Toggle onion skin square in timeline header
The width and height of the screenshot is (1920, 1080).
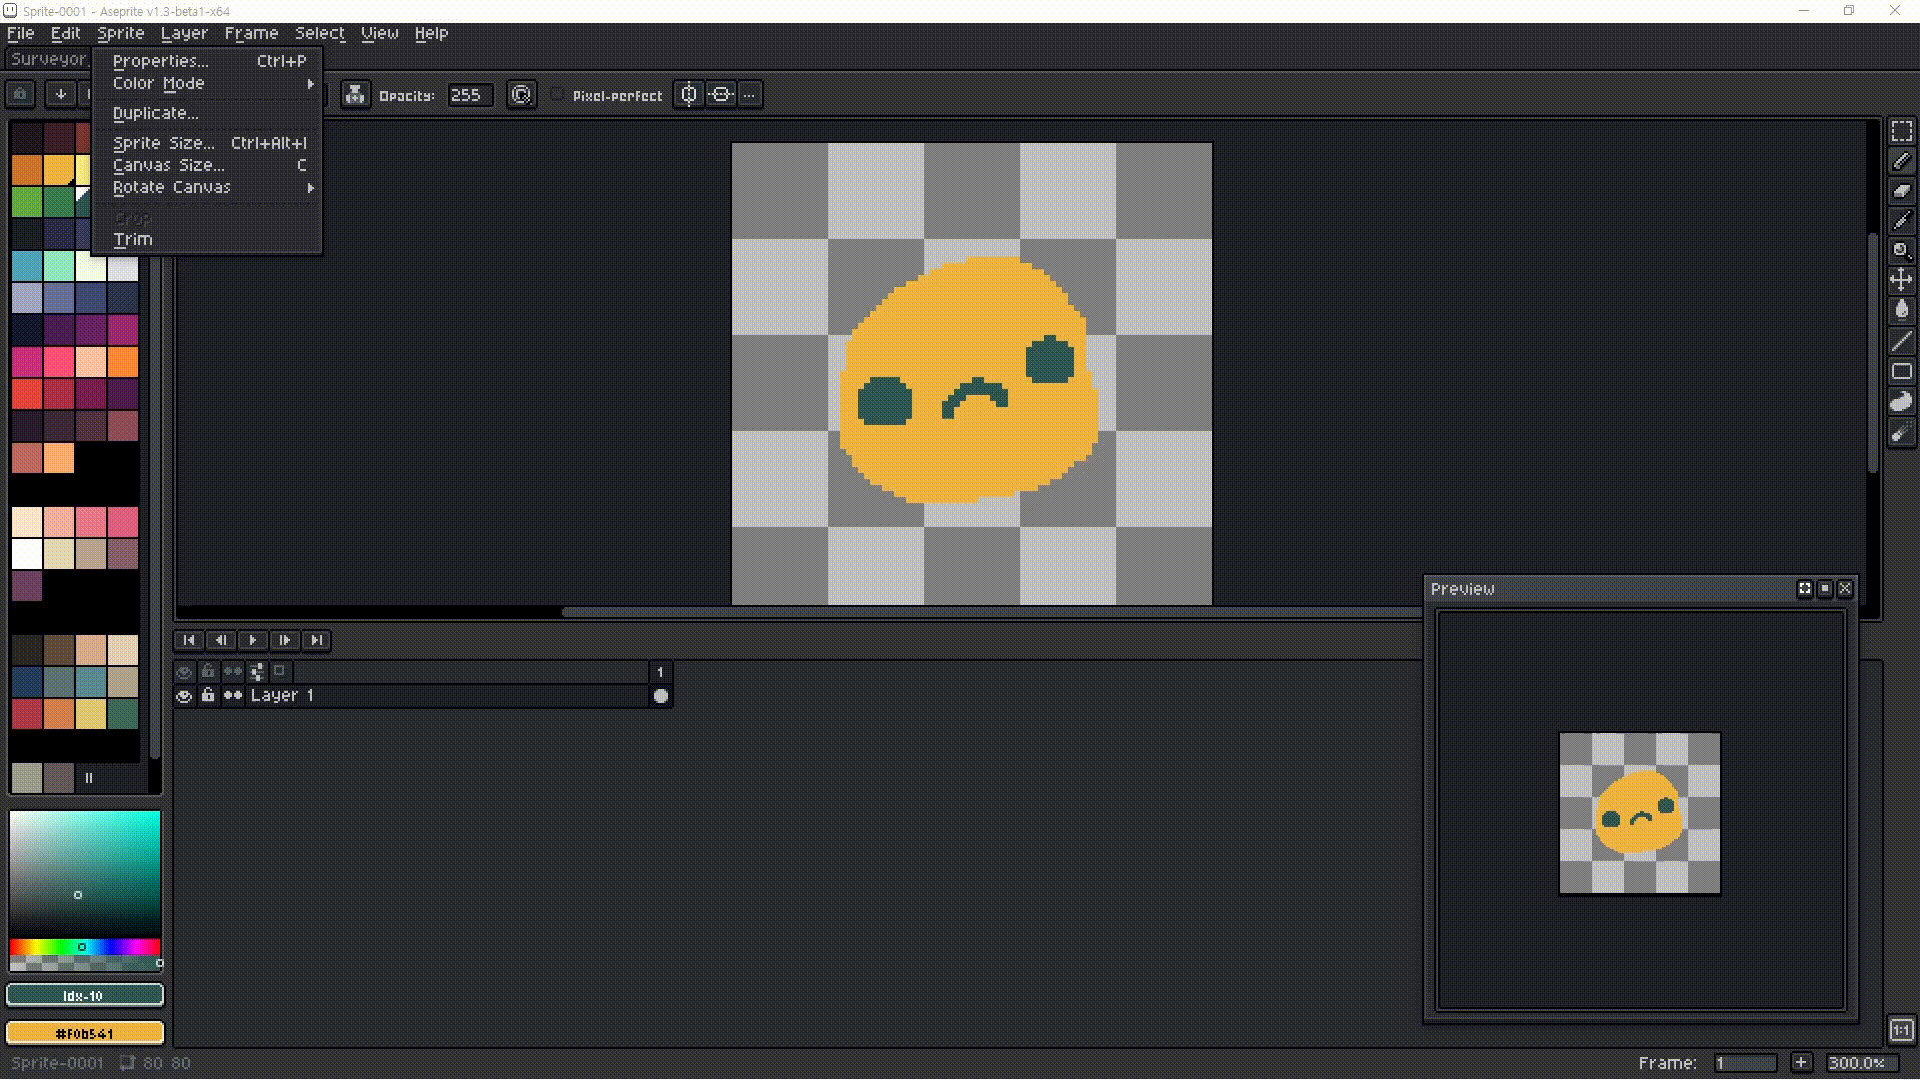click(280, 671)
